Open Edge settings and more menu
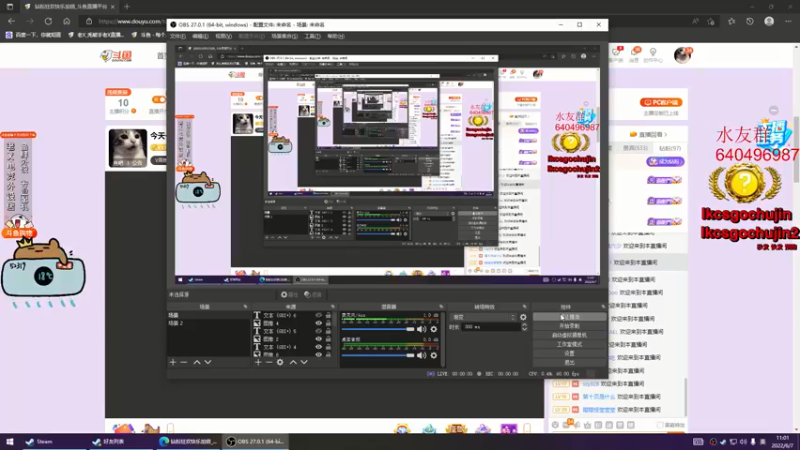The width and height of the screenshot is (800, 450). point(788,21)
